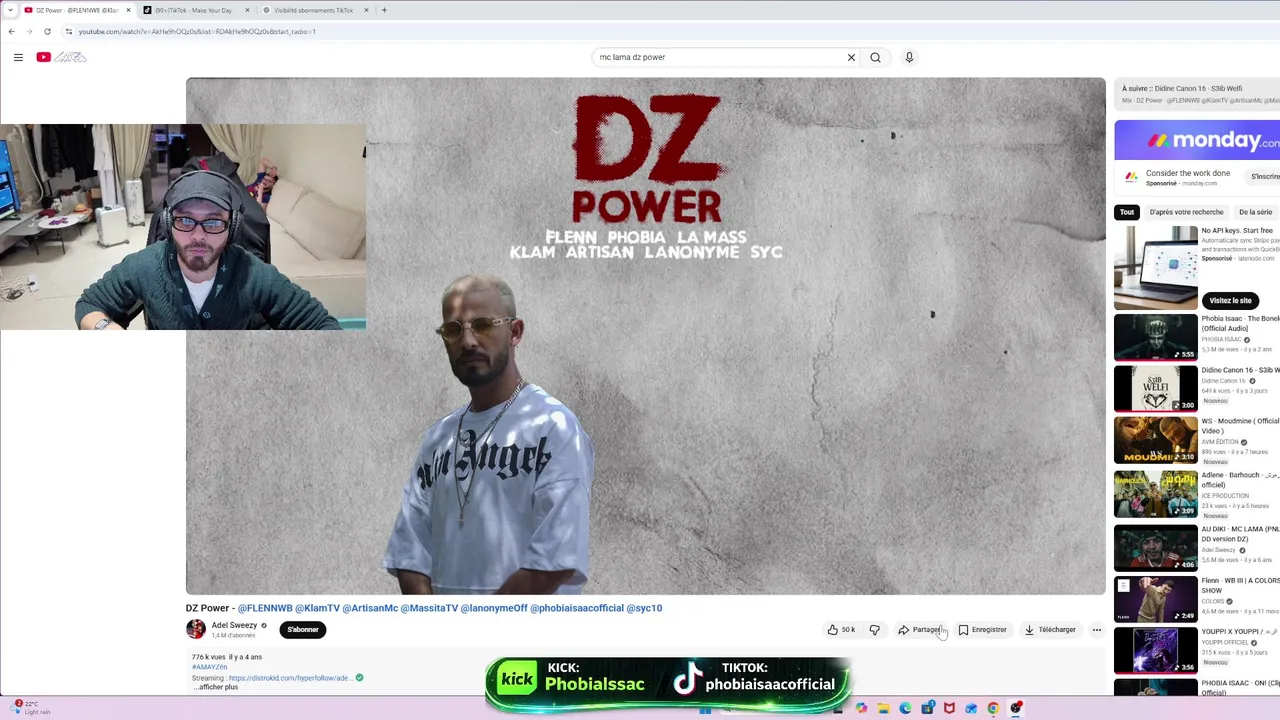Open the À suivre mix panel
Image resolution: width=1280 pixels, height=720 pixels.
(x=1197, y=94)
